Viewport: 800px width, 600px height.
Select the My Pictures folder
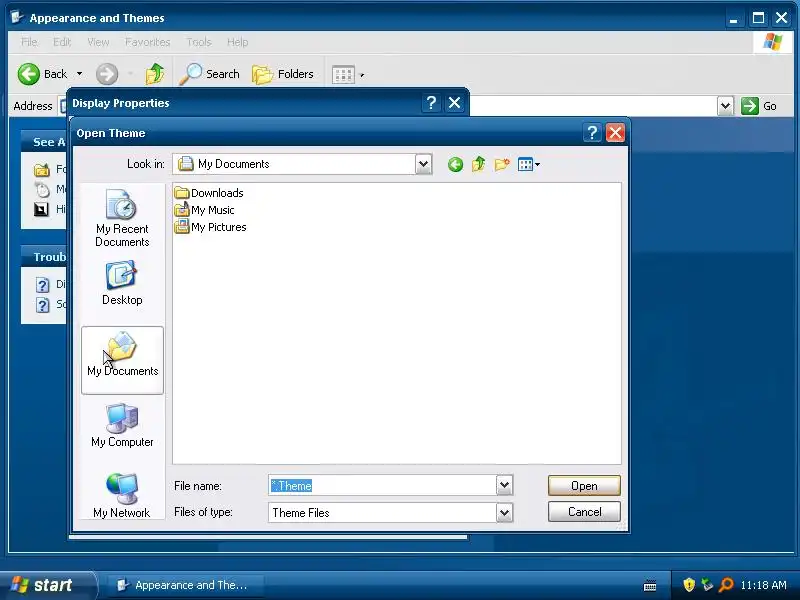click(x=210, y=227)
